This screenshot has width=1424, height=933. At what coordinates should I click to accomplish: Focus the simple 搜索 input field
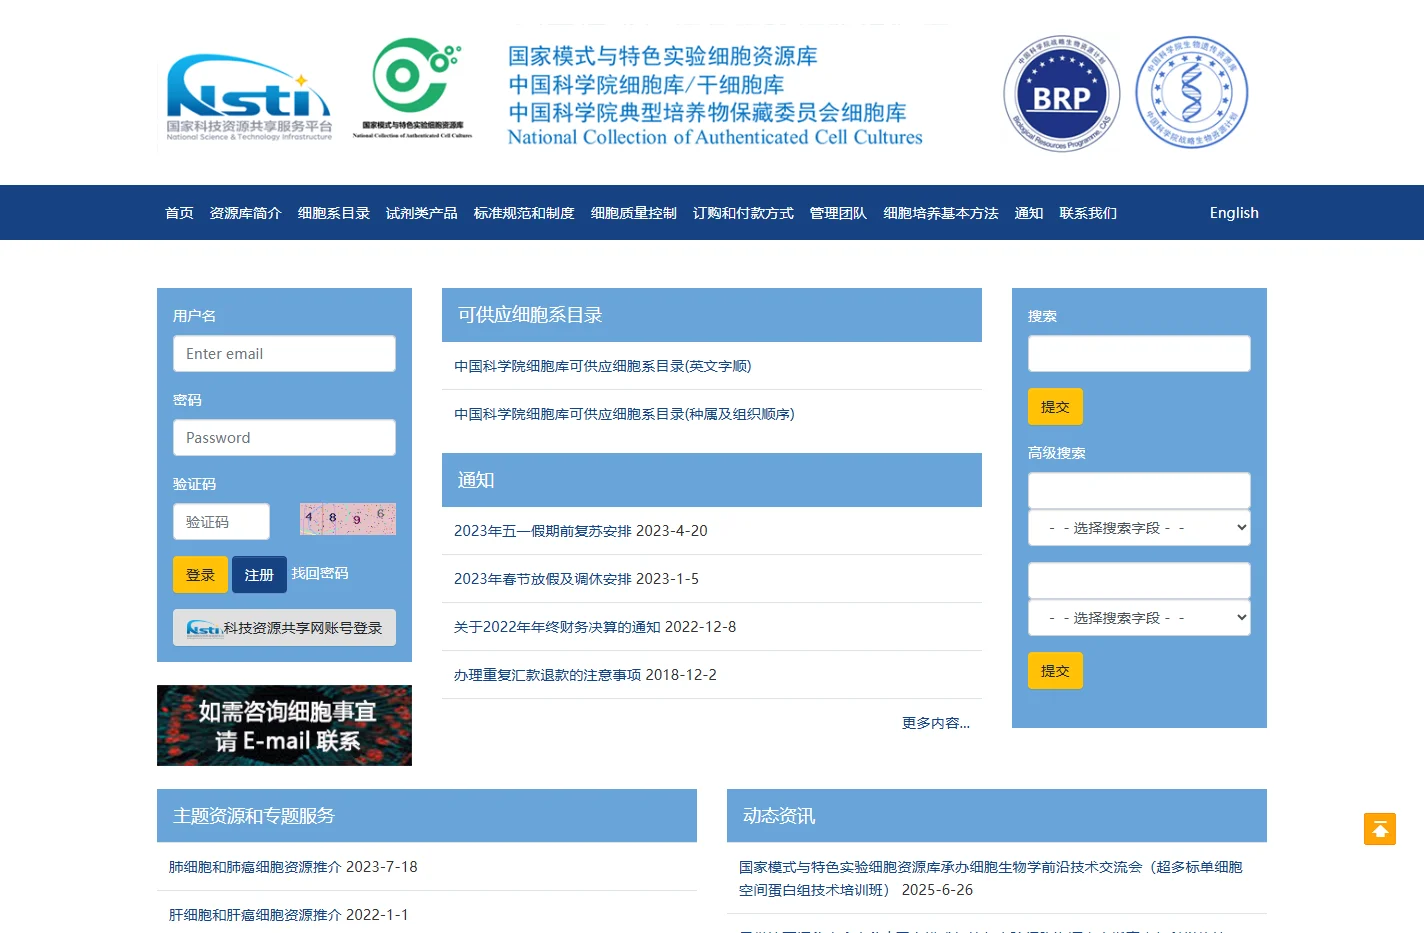[1139, 354]
